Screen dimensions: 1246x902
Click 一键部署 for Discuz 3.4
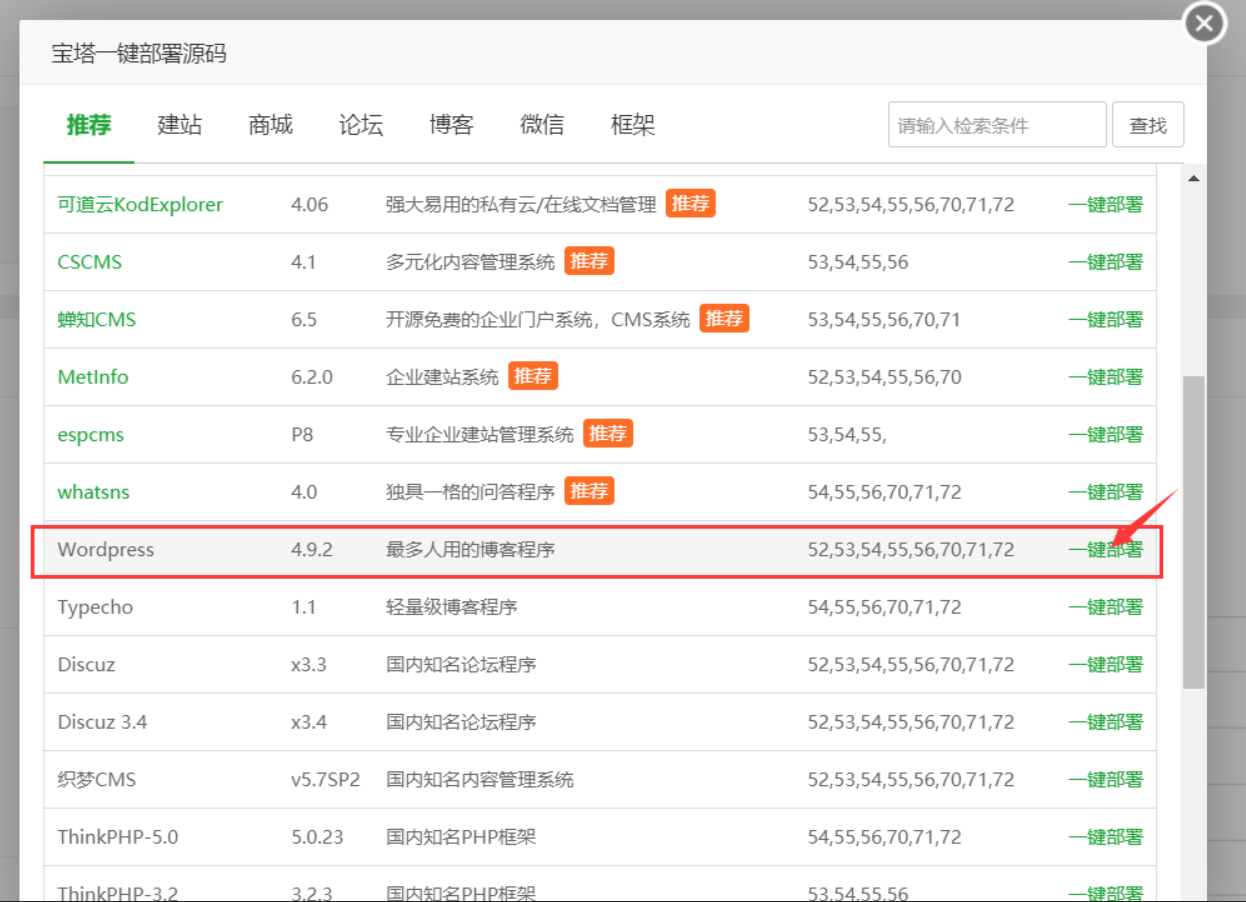coord(1105,722)
